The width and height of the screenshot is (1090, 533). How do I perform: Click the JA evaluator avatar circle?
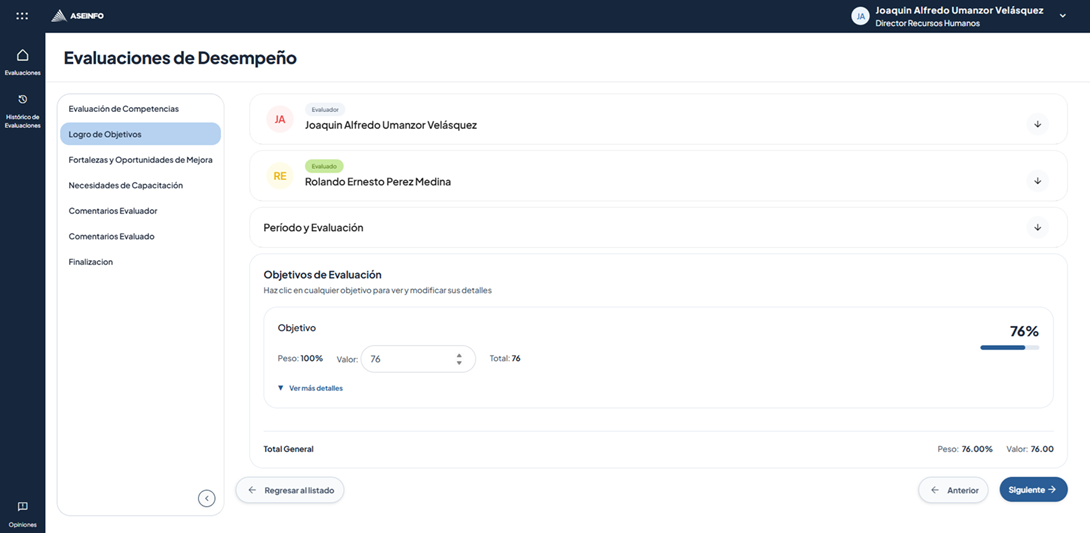[280, 119]
